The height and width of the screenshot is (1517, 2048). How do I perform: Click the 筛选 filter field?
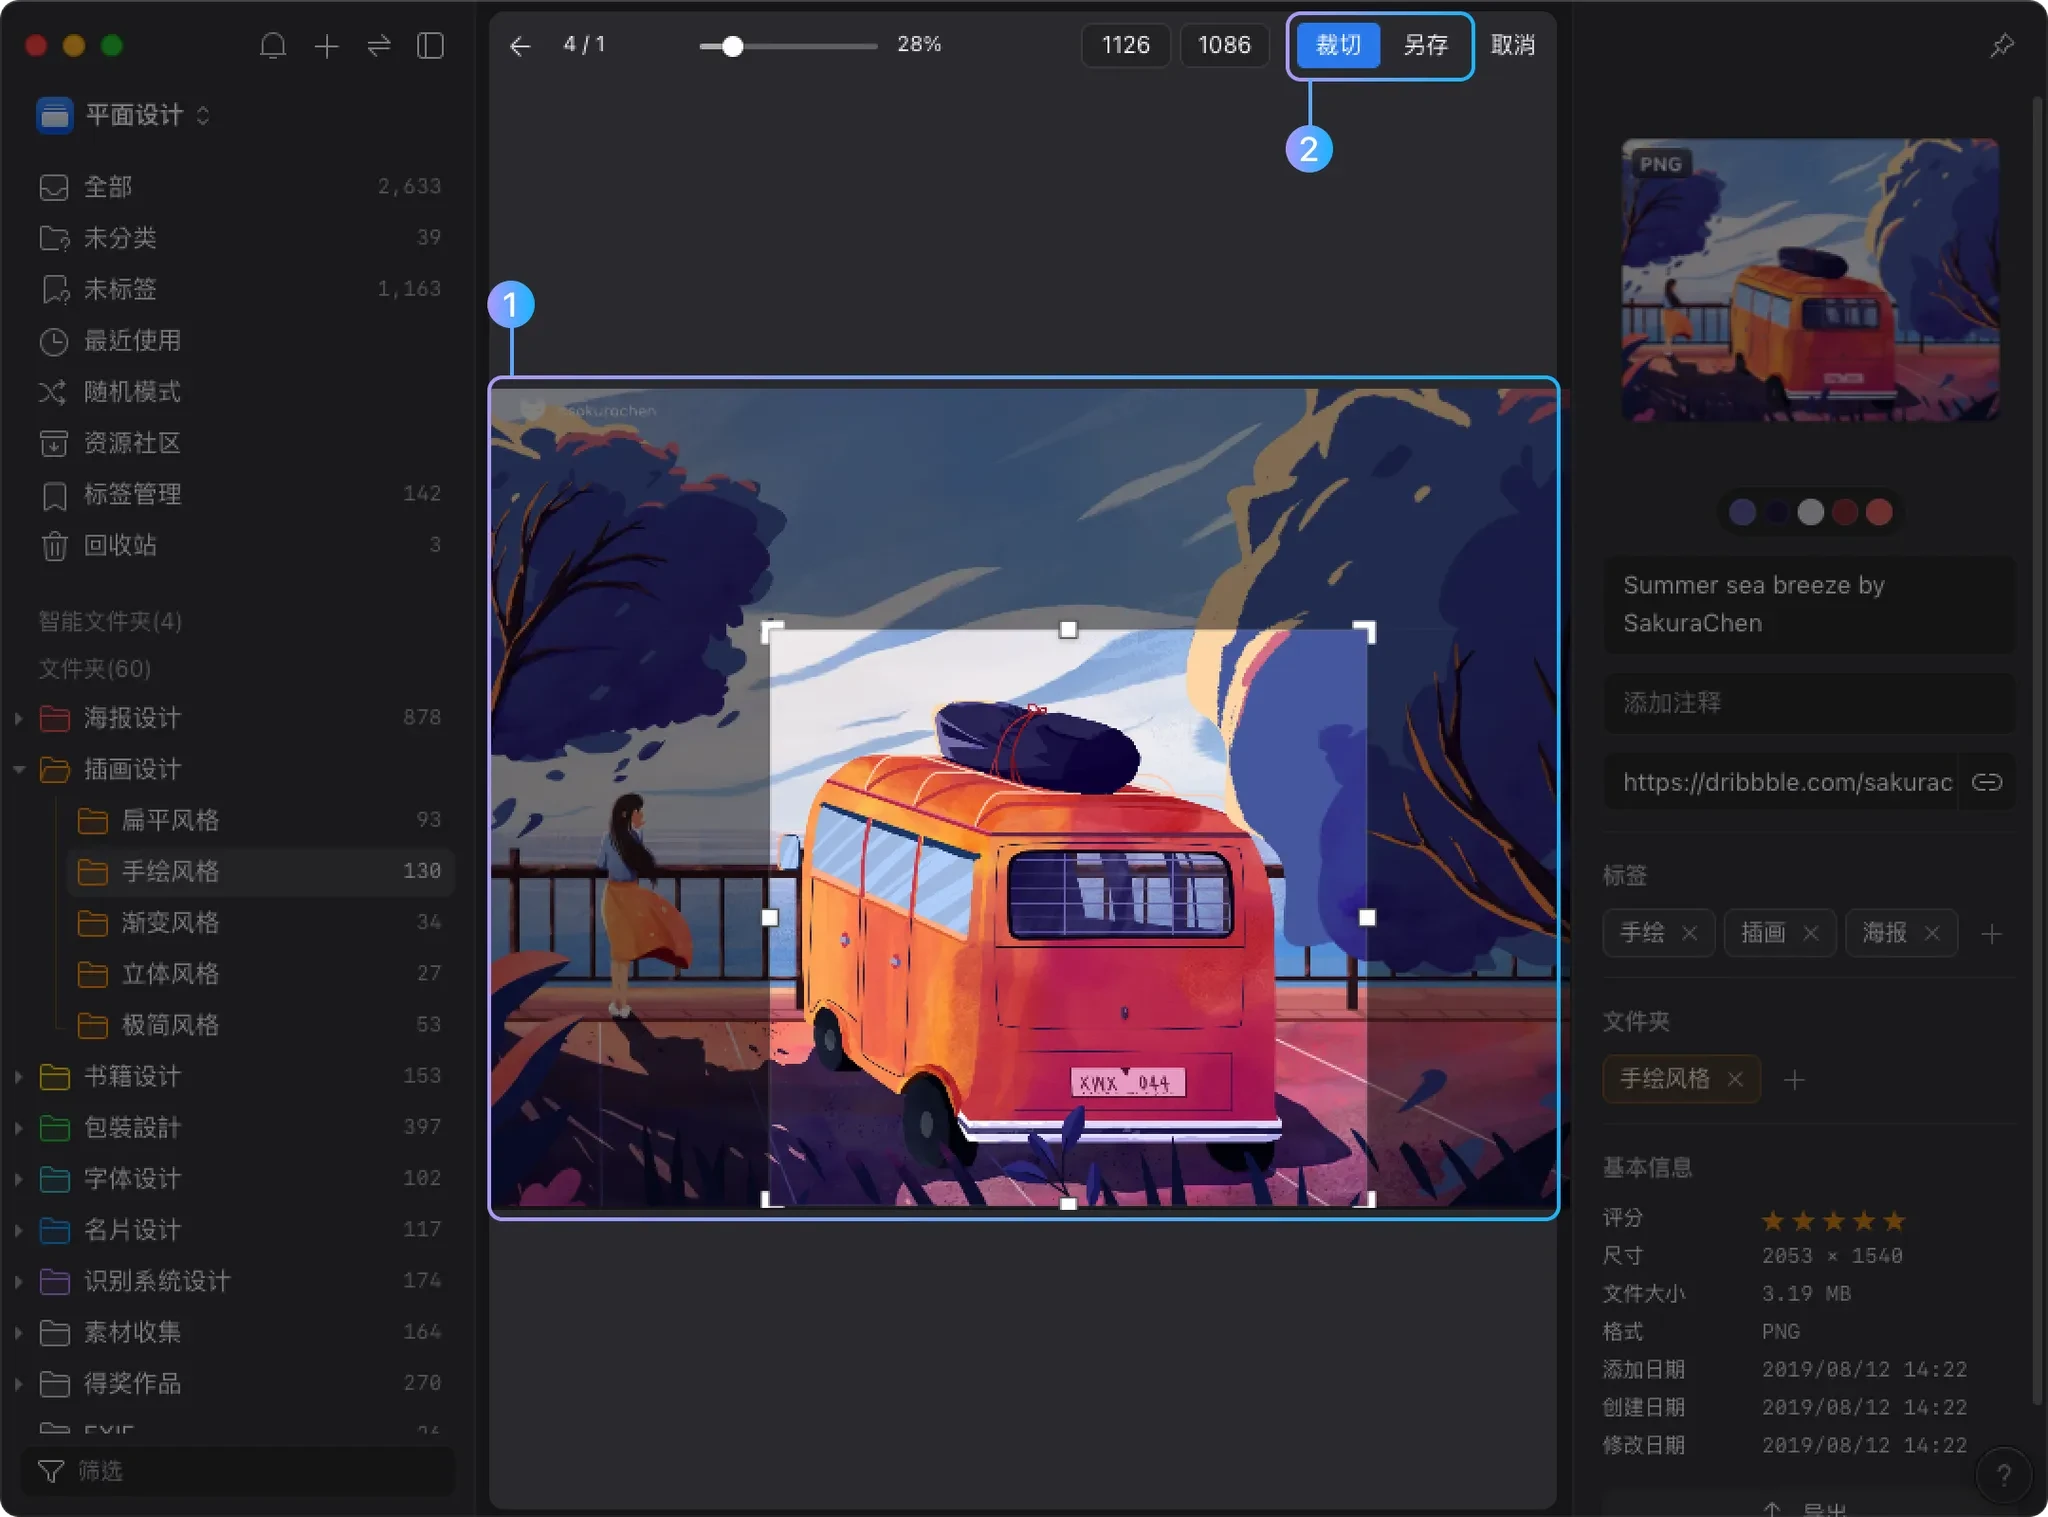click(238, 1471)
